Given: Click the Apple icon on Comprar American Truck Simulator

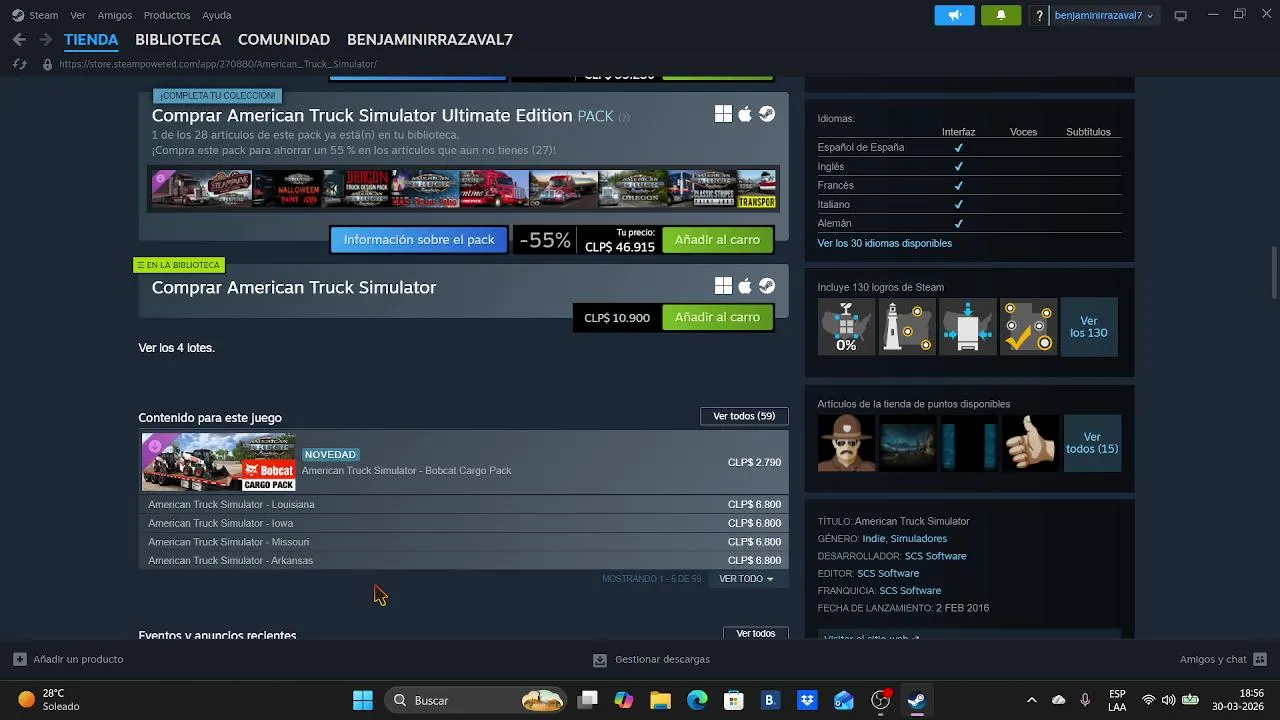Looking at the screenshot, I should [745, 286].
